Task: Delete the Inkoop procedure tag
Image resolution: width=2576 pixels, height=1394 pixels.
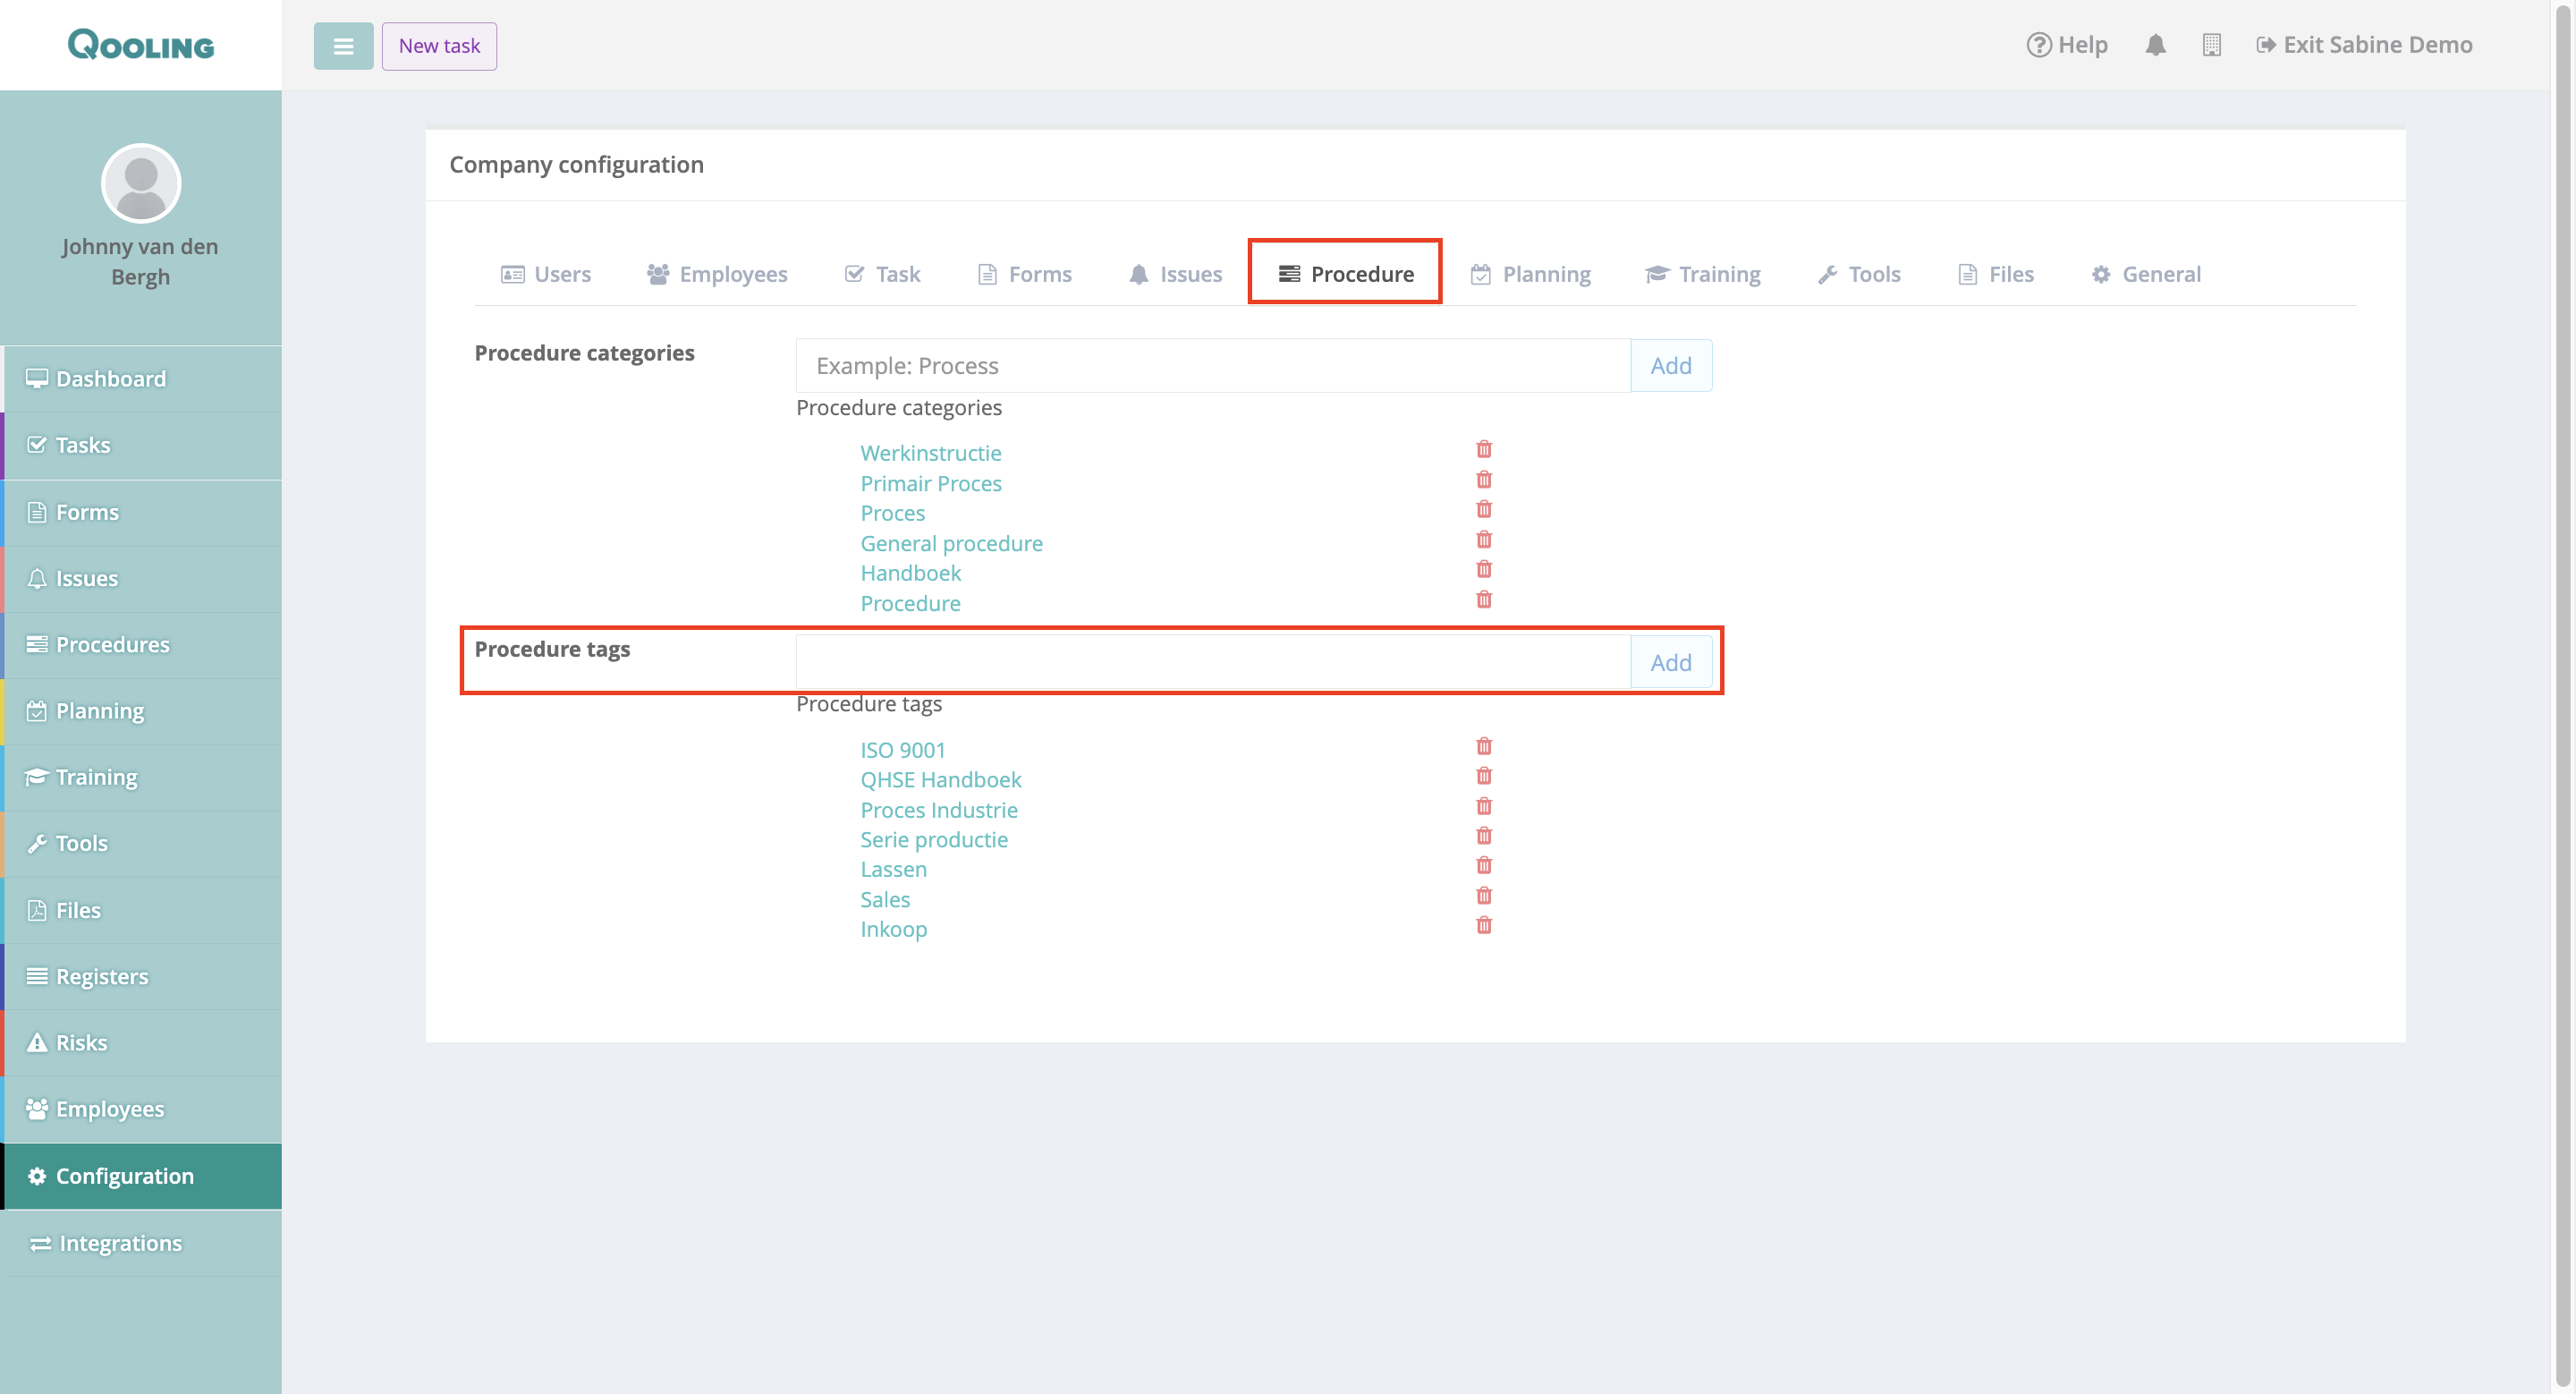Action: 1484,925
